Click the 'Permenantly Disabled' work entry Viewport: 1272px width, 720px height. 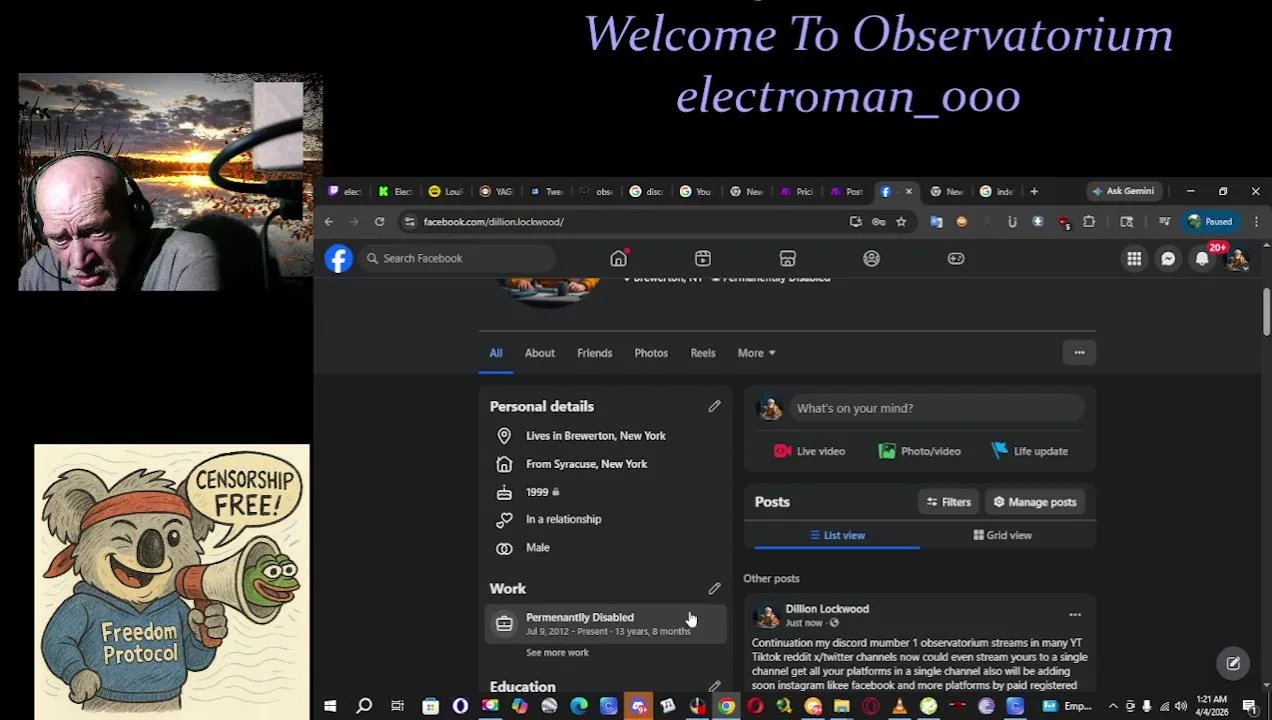(x=606, y=624)
